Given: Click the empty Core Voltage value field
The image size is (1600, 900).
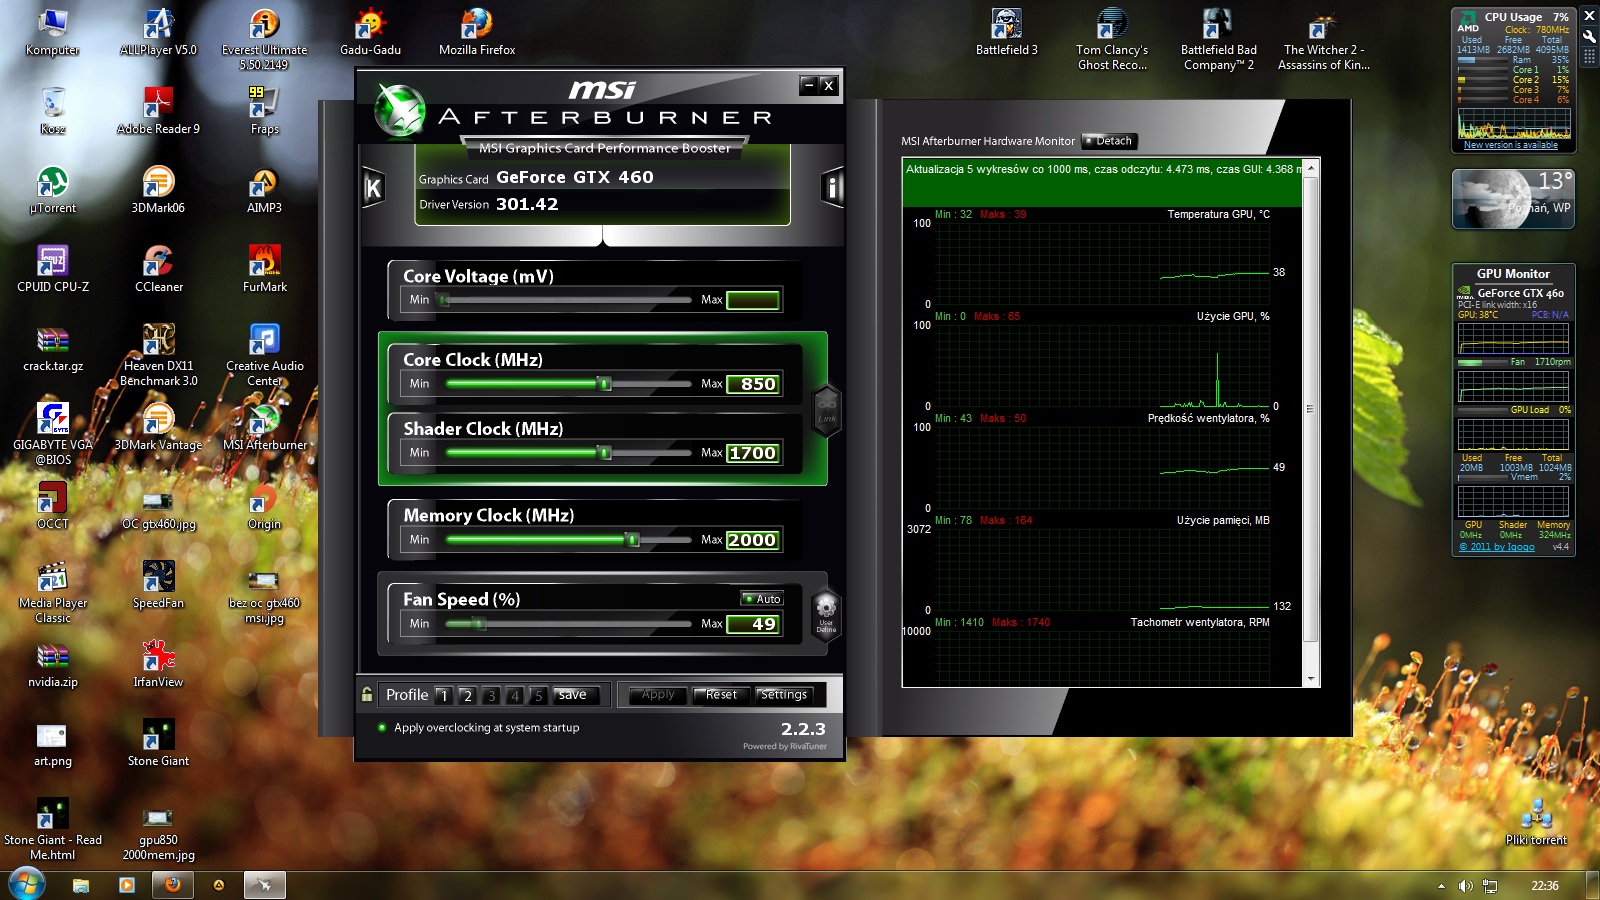Looking at the screenshot, I should coord(753,300).
